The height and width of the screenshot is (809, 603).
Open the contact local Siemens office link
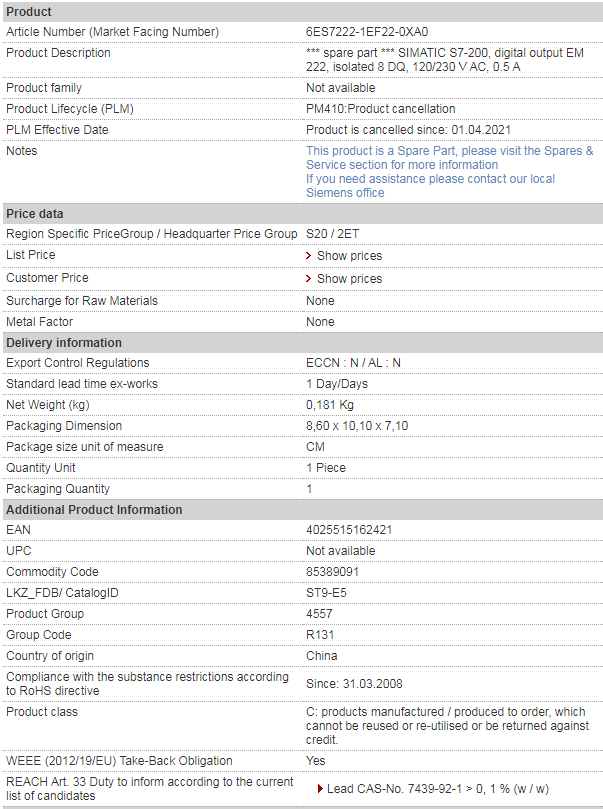(x=430, y=186)
